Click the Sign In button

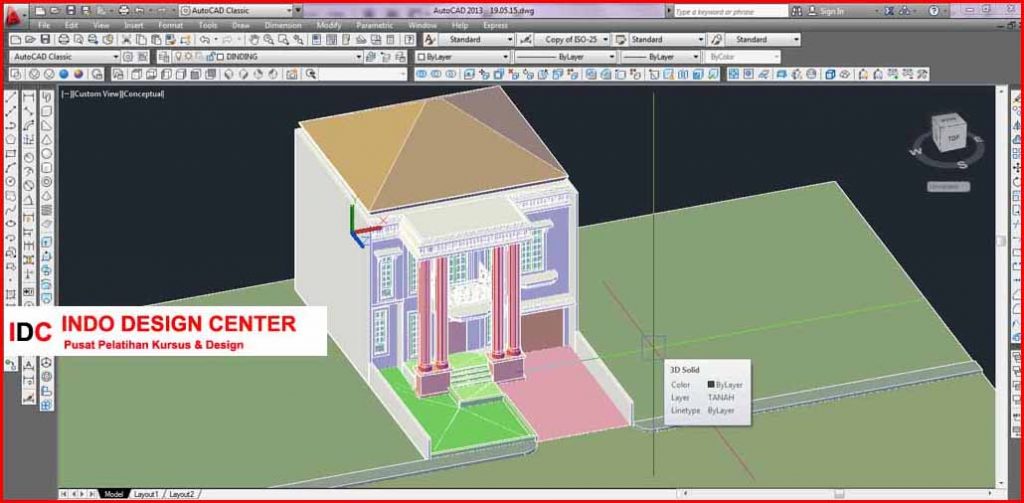click(x=825, y=11)
